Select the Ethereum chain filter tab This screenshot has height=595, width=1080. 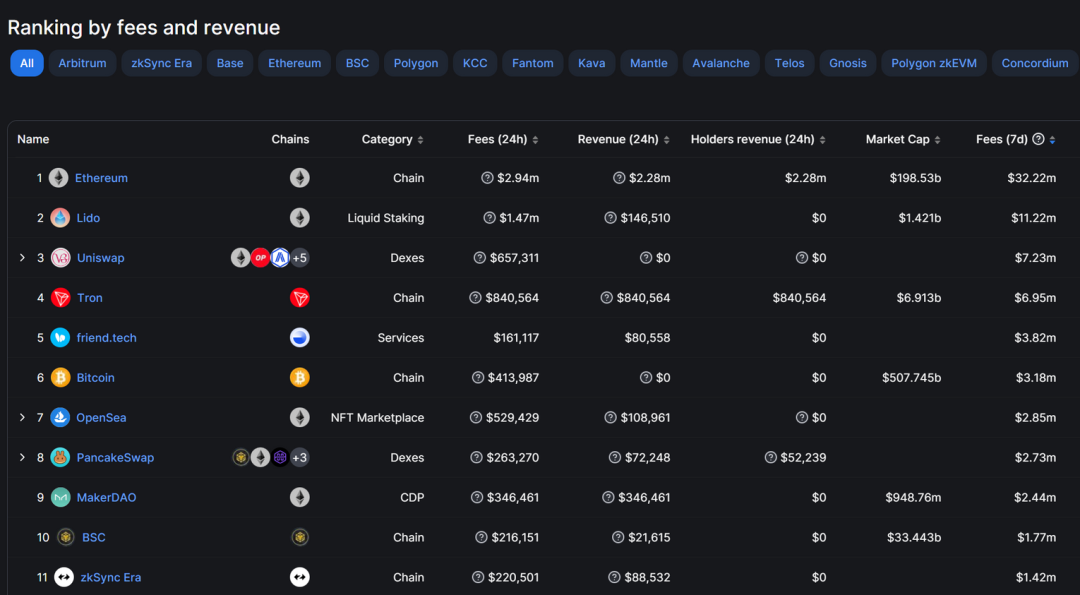point(295,63)
